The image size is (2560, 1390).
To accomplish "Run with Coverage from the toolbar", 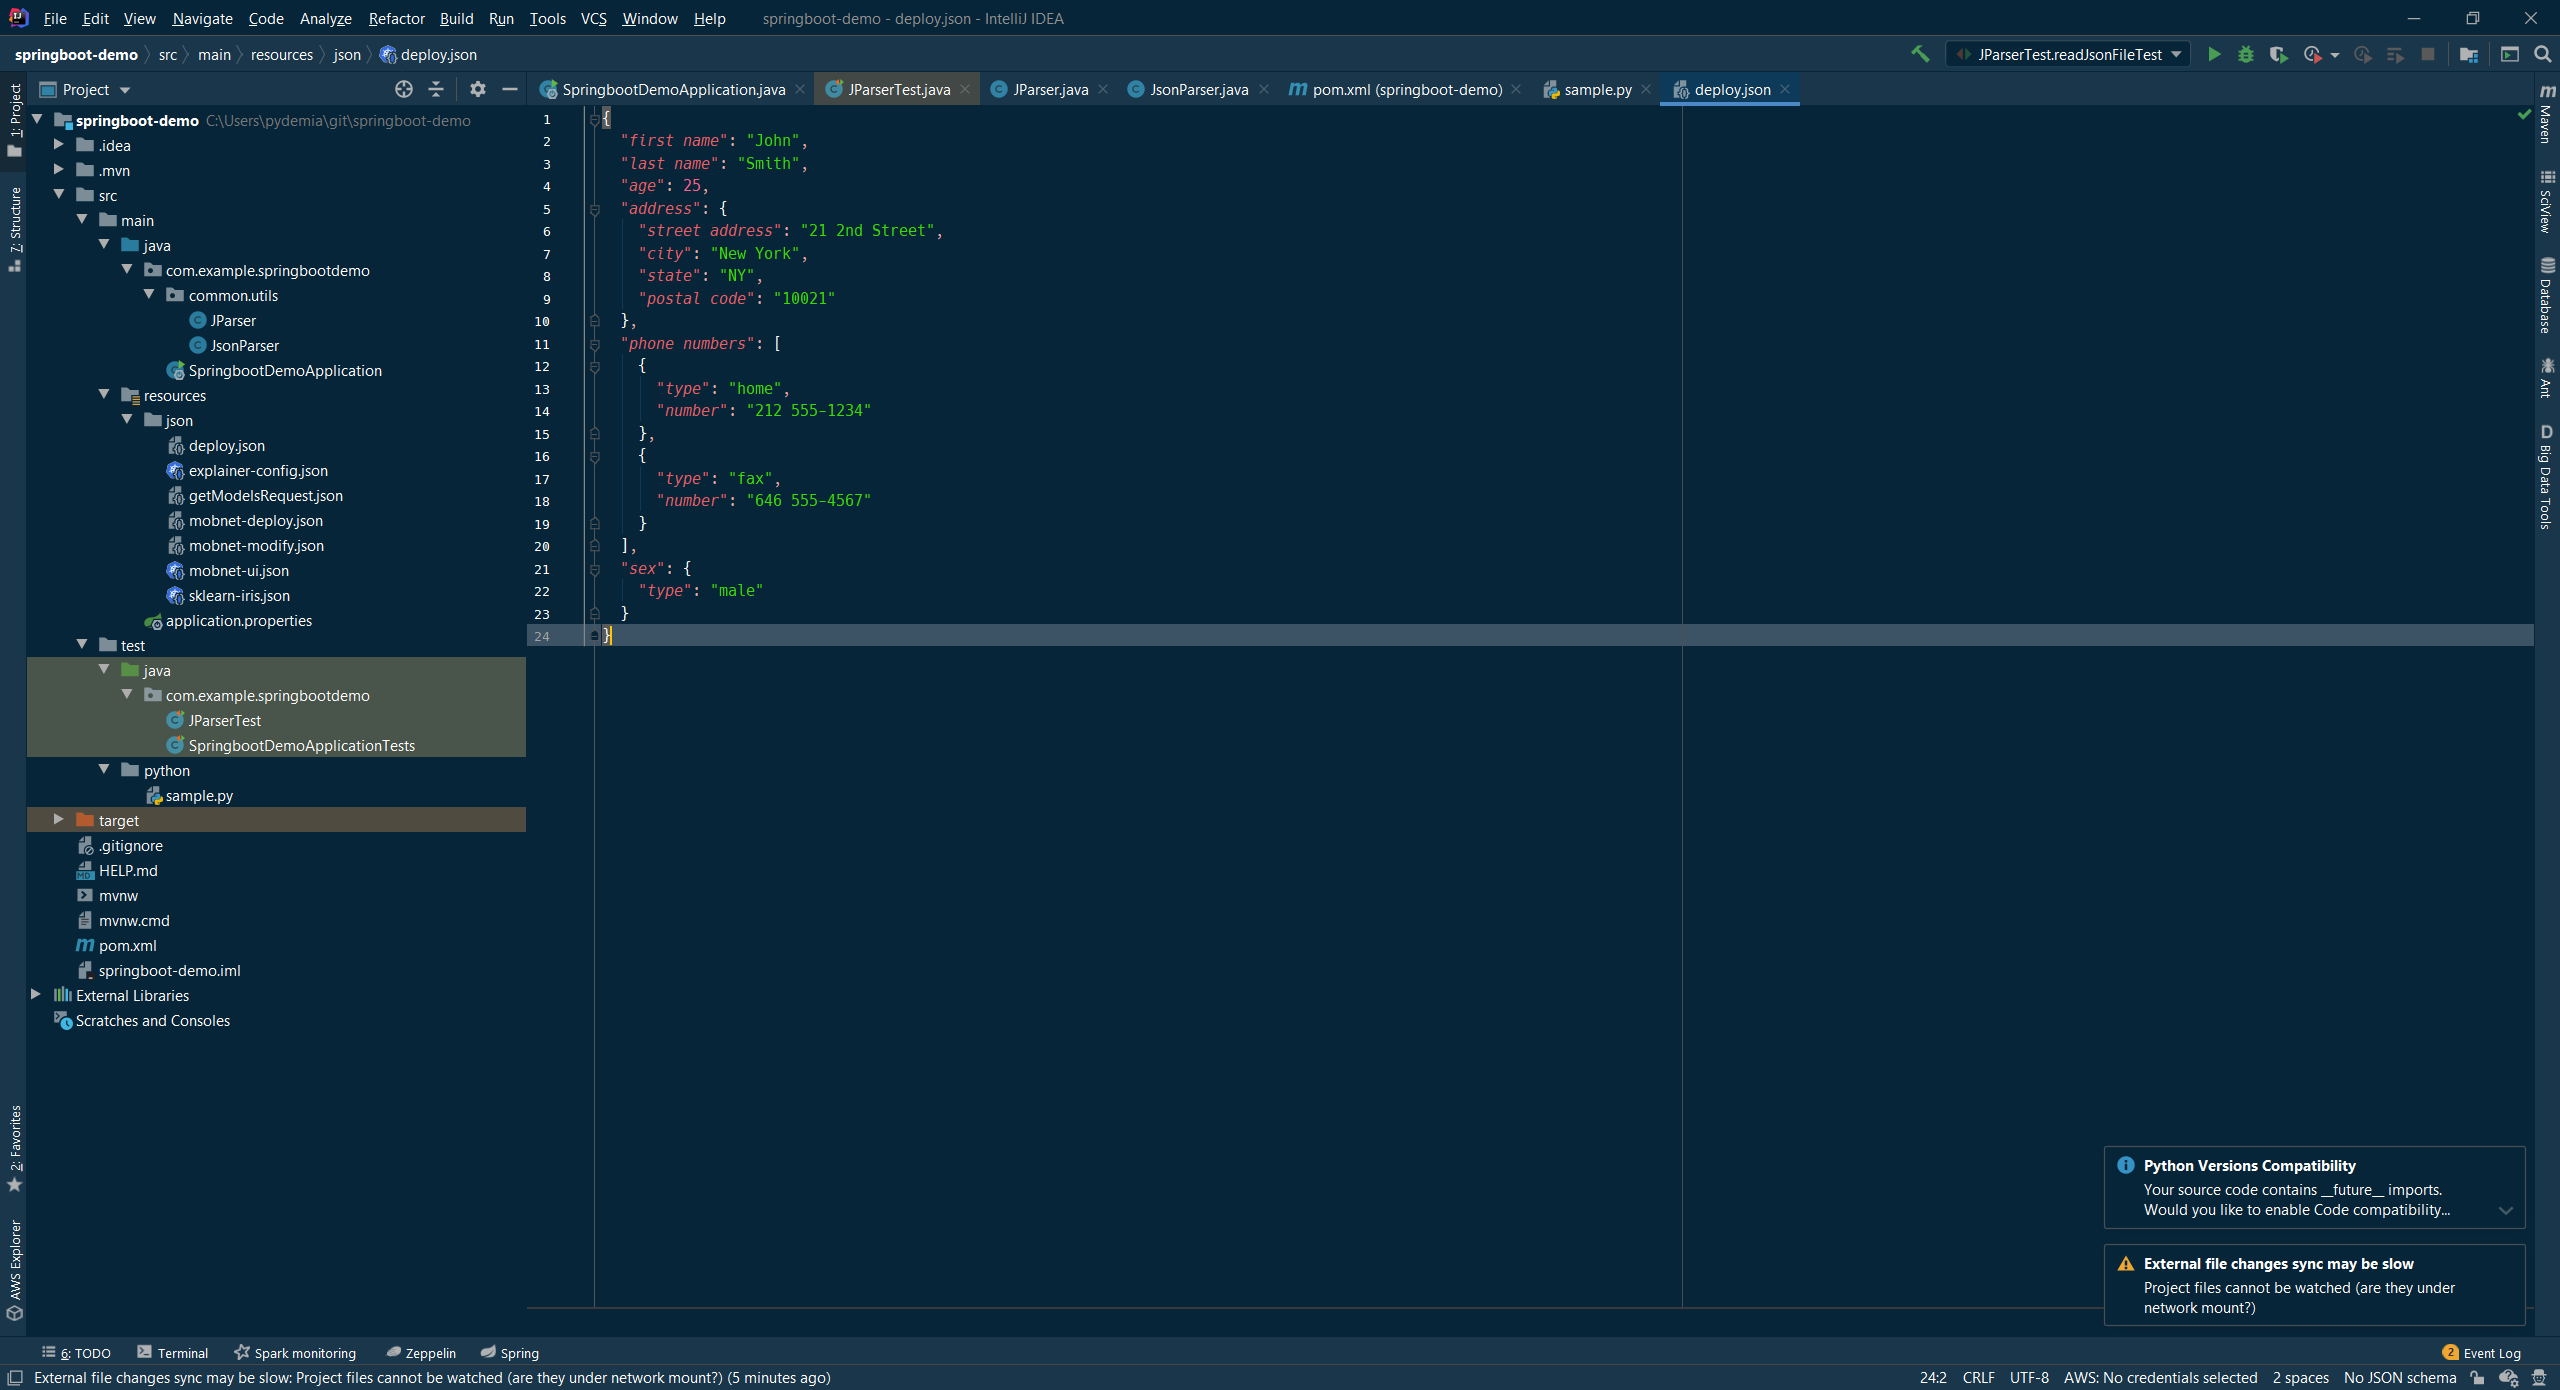I will (x=2278, y=55).
